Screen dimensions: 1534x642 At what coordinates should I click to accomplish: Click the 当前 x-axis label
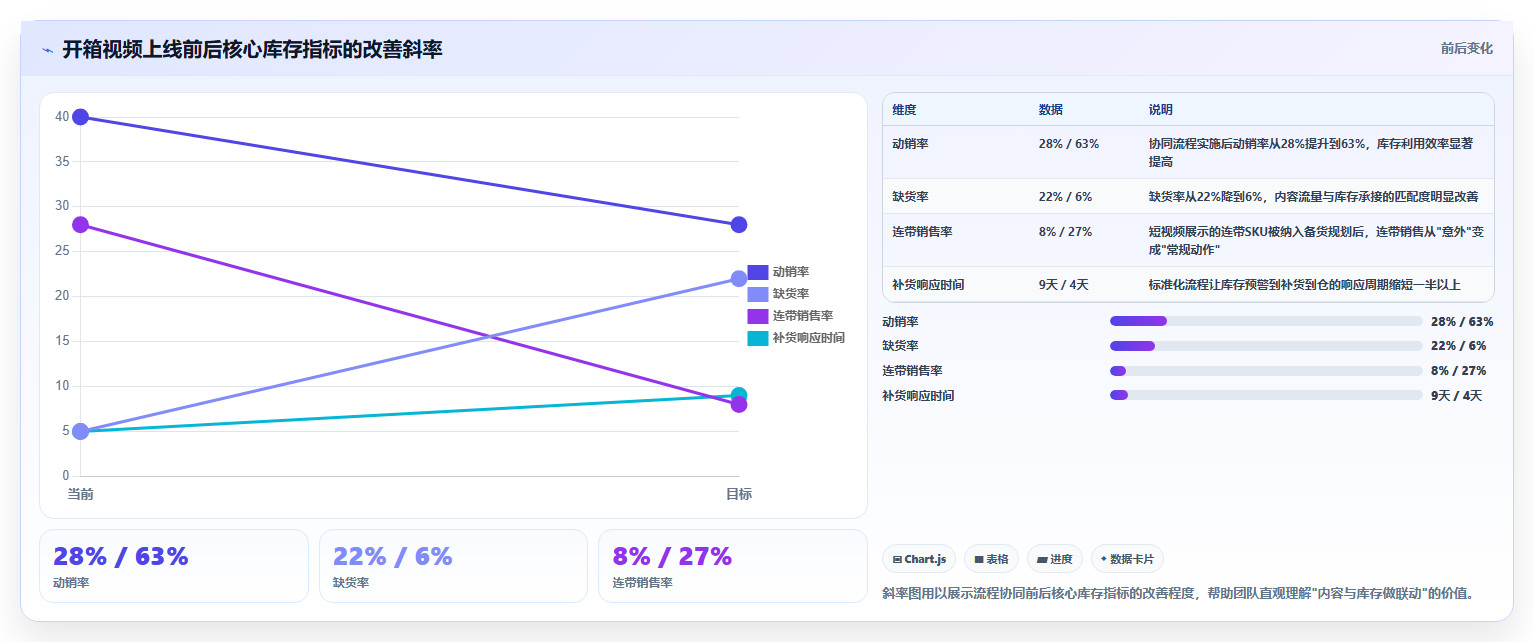(x=81, y=494)
